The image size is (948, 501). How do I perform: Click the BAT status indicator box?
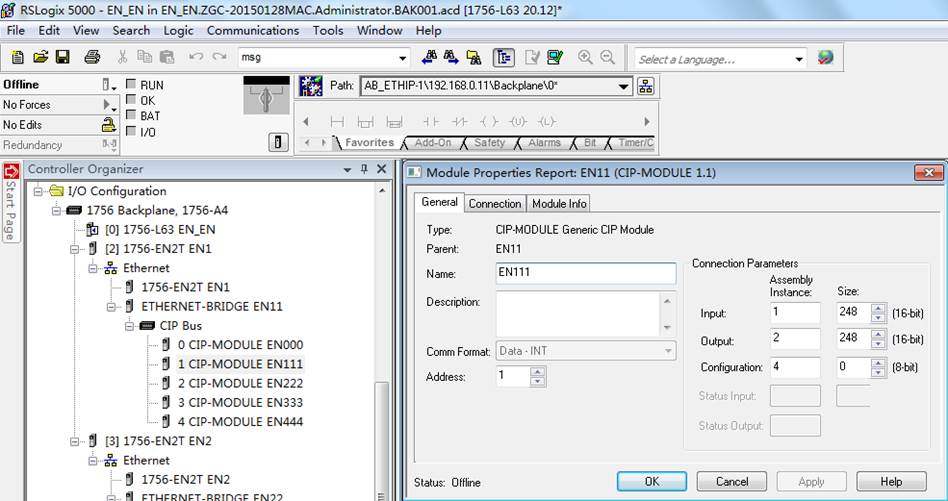[131, 115]
